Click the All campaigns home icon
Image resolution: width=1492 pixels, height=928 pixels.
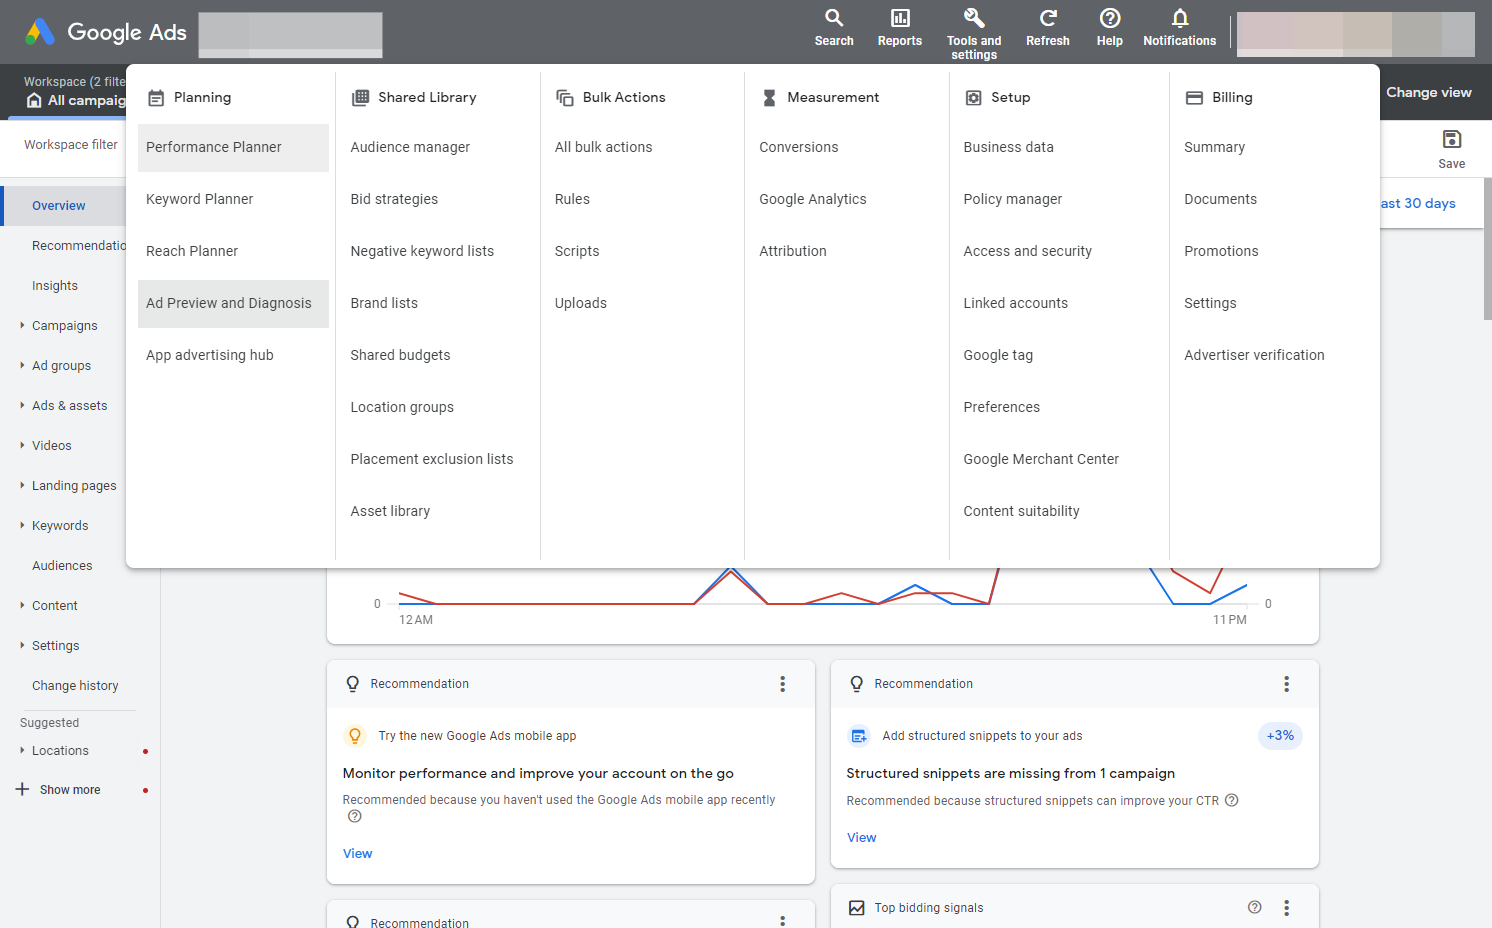point(34,100)
